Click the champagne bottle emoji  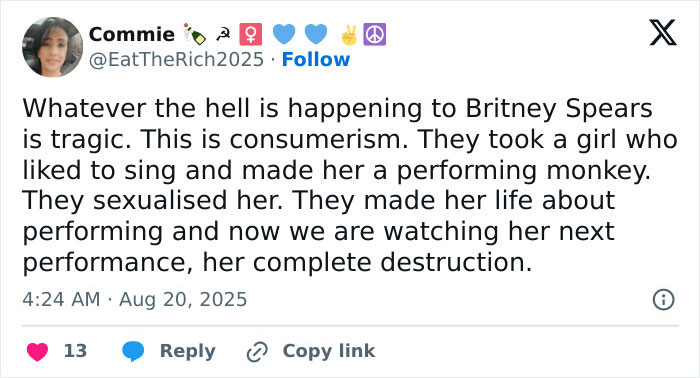pyautogui.click(x=194, y=35)
